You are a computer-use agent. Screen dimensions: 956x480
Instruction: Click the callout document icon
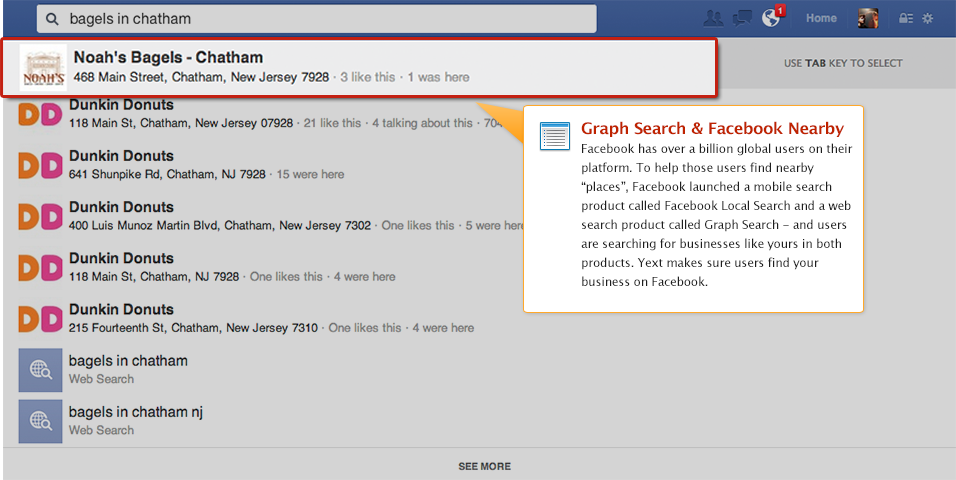click(x=555, y=135)
